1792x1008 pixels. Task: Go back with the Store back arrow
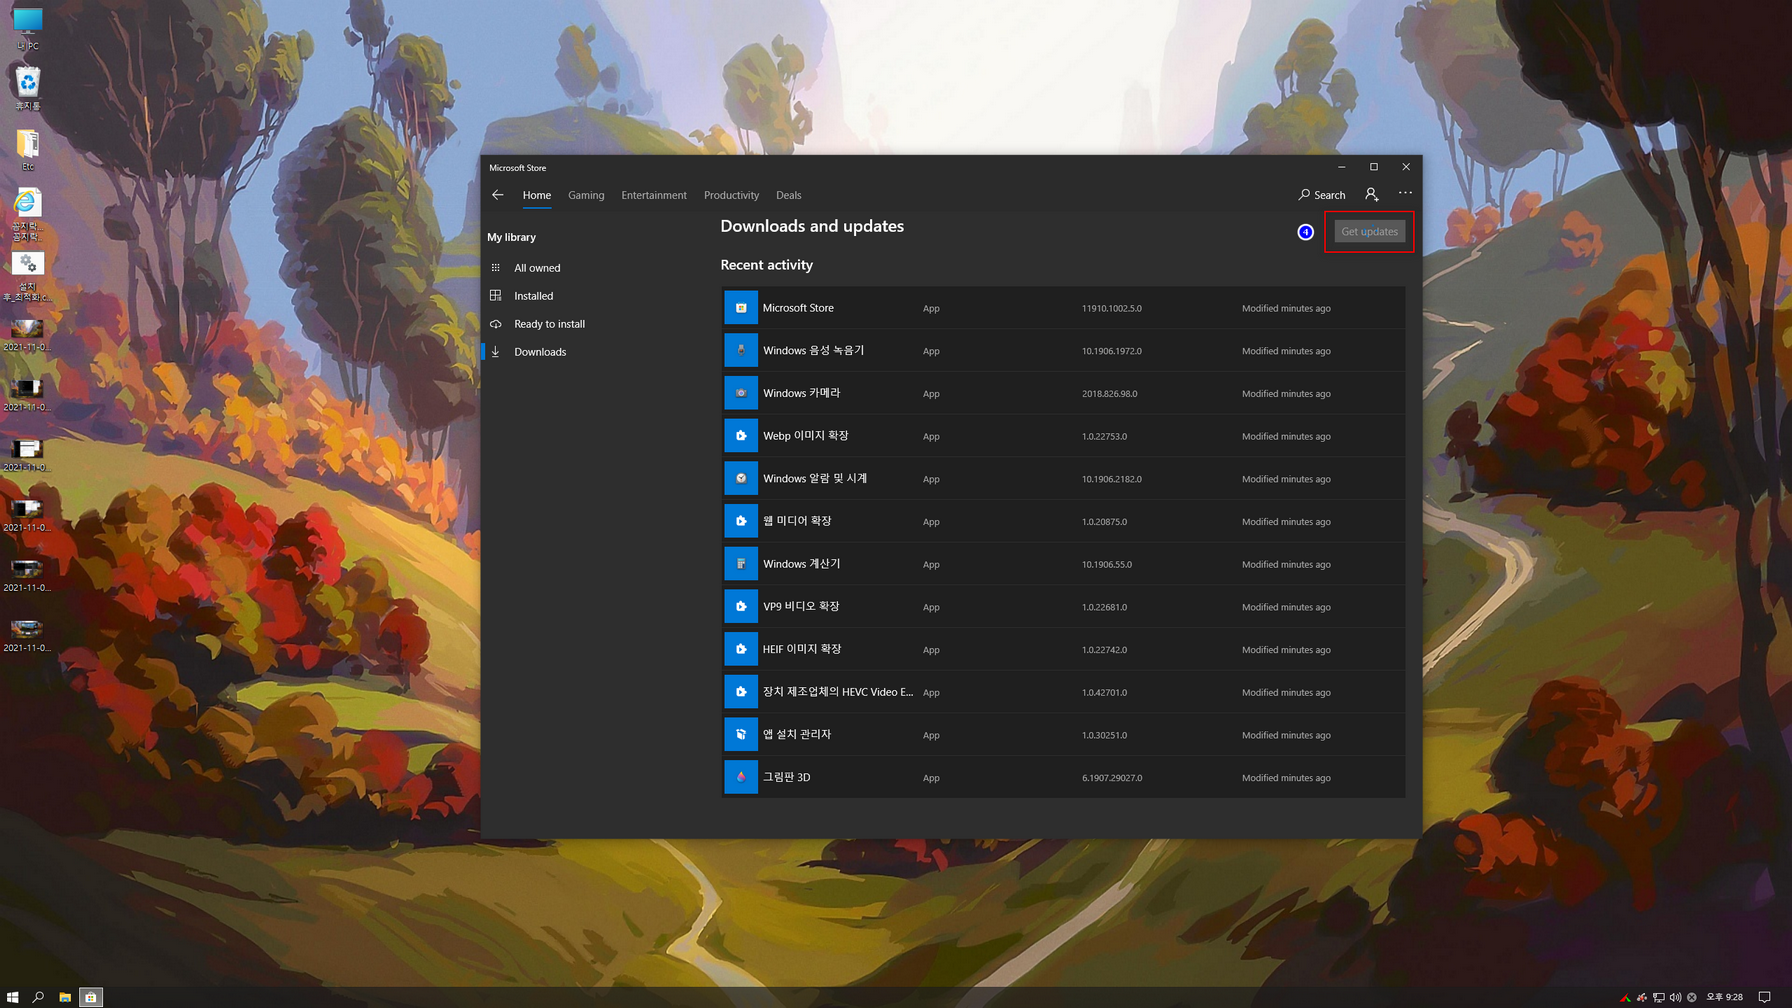click(x=497, y=195)
